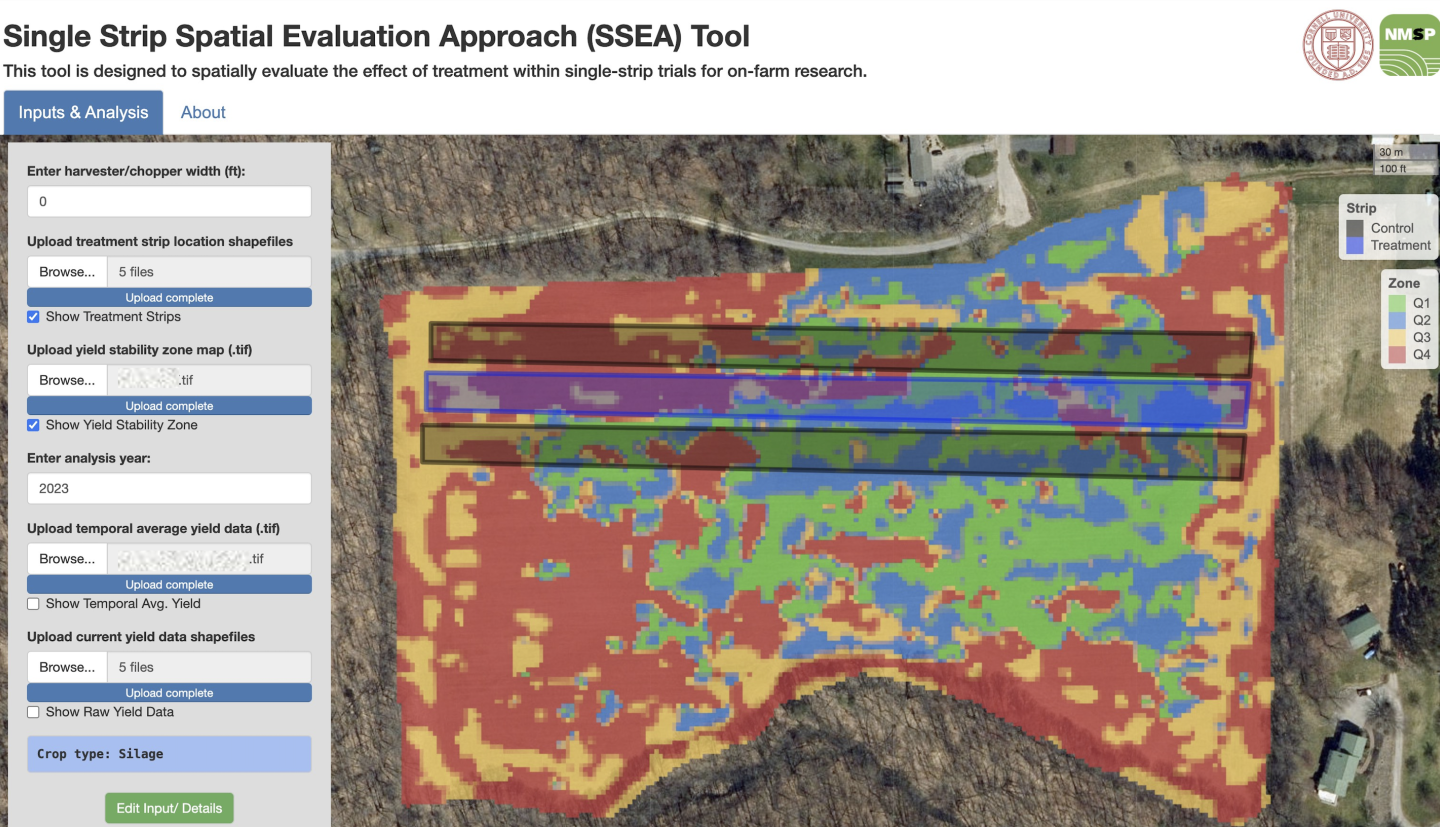
Task: Click the harvester/chopper width input field
Action: coord(169,201)
